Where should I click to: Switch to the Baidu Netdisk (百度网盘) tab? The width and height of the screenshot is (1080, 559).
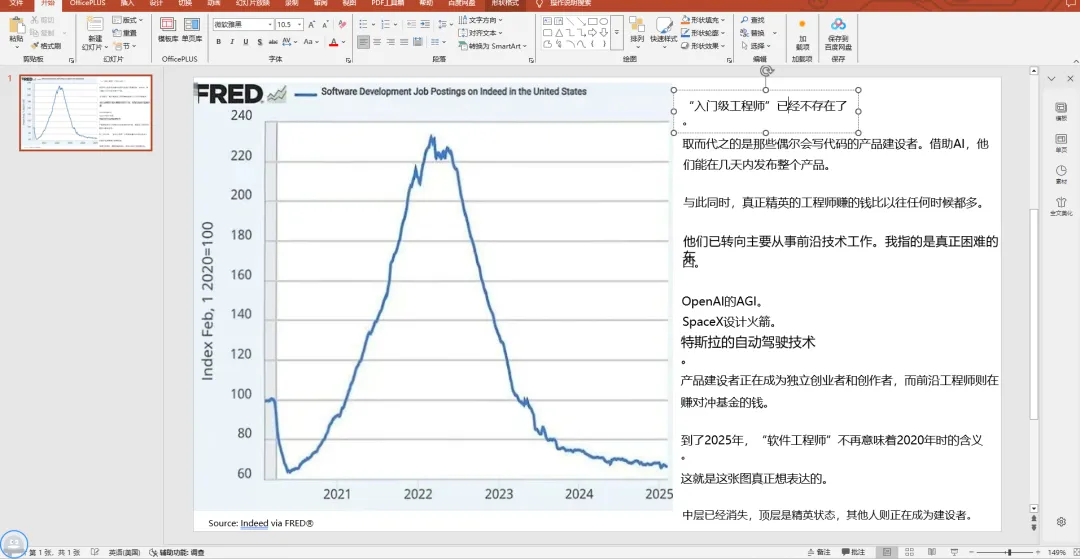[x=461, y=3]
